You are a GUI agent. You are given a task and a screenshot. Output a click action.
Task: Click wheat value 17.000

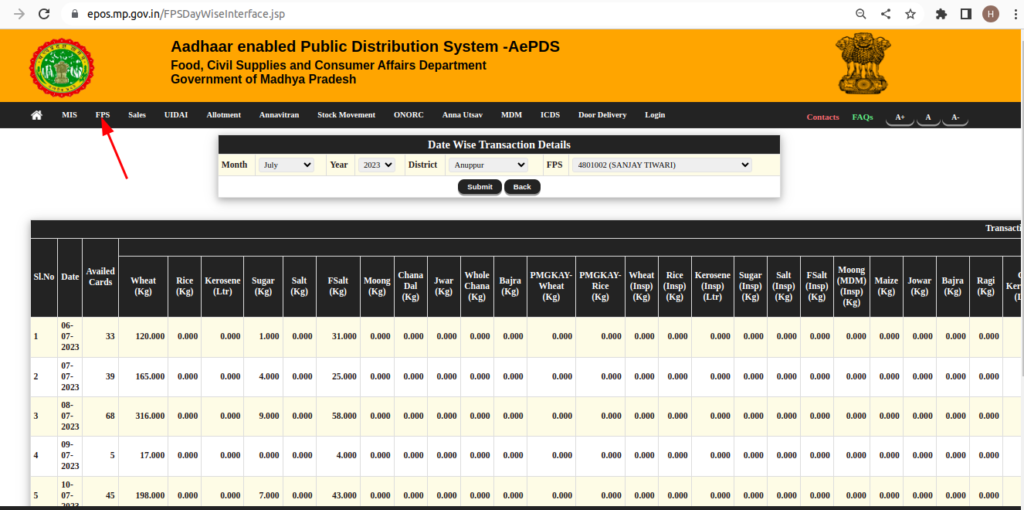click(x=152, y=456)
